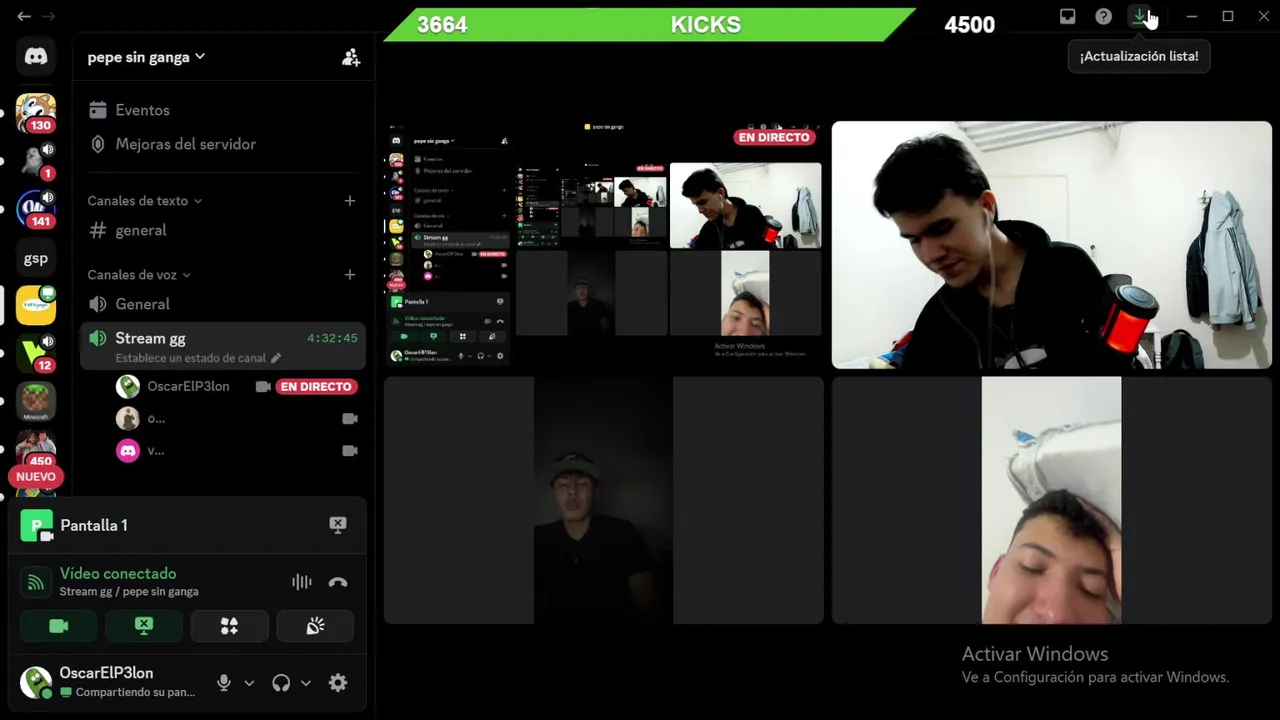Select third participant with pink avatar
The image size is (1280, 720).
coord(128,451)
